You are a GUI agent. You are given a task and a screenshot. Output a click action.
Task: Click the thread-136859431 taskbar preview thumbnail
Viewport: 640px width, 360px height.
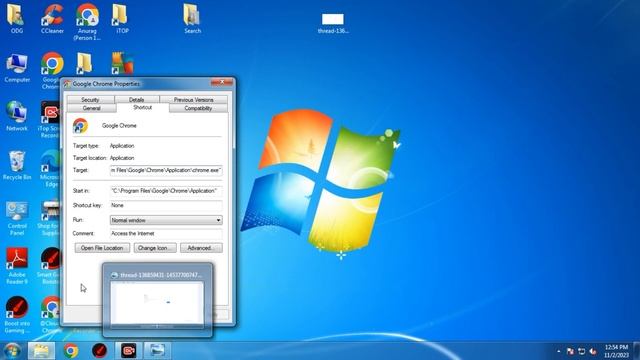coord(157,300)
